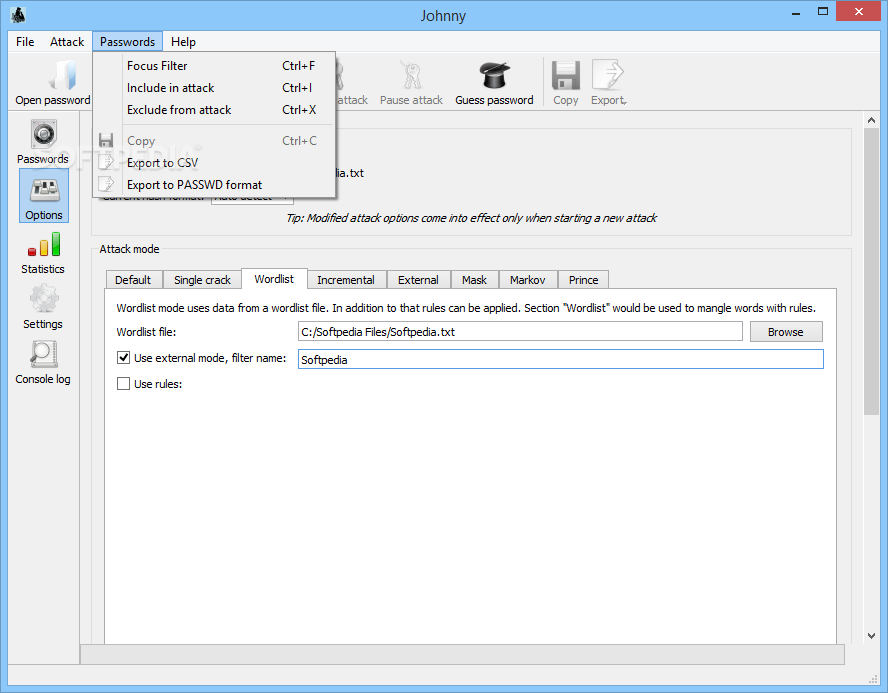
Task: Click Pause attack toolbar icon
Action: pyautogui.click(x=411, y=83)
